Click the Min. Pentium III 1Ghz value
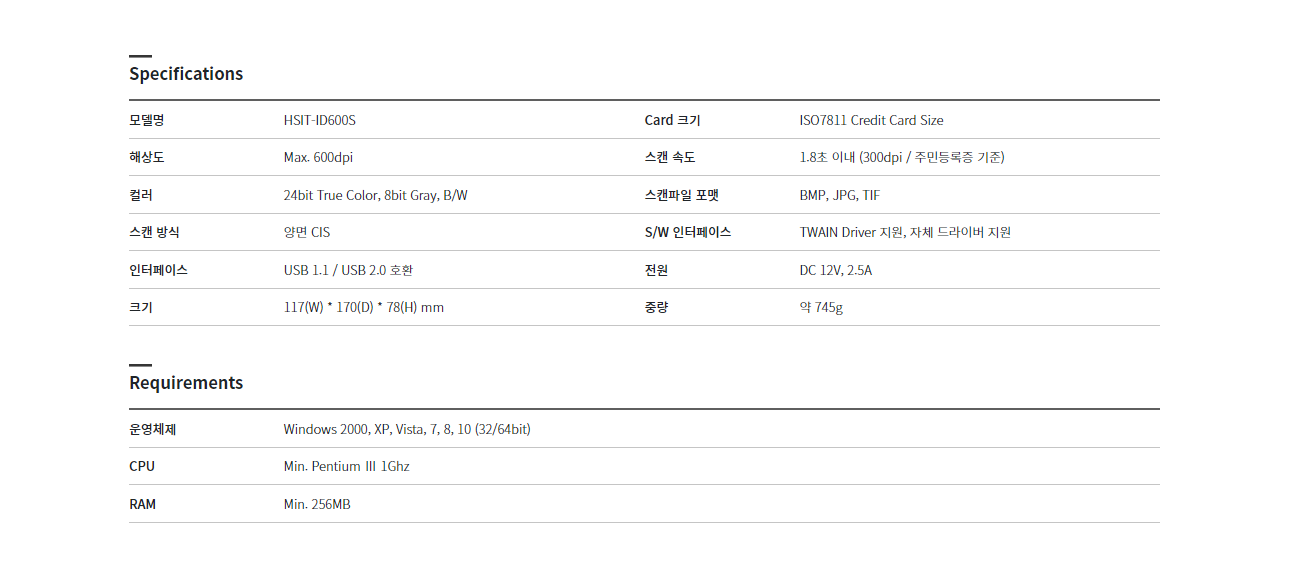 [x=347, y=467]
